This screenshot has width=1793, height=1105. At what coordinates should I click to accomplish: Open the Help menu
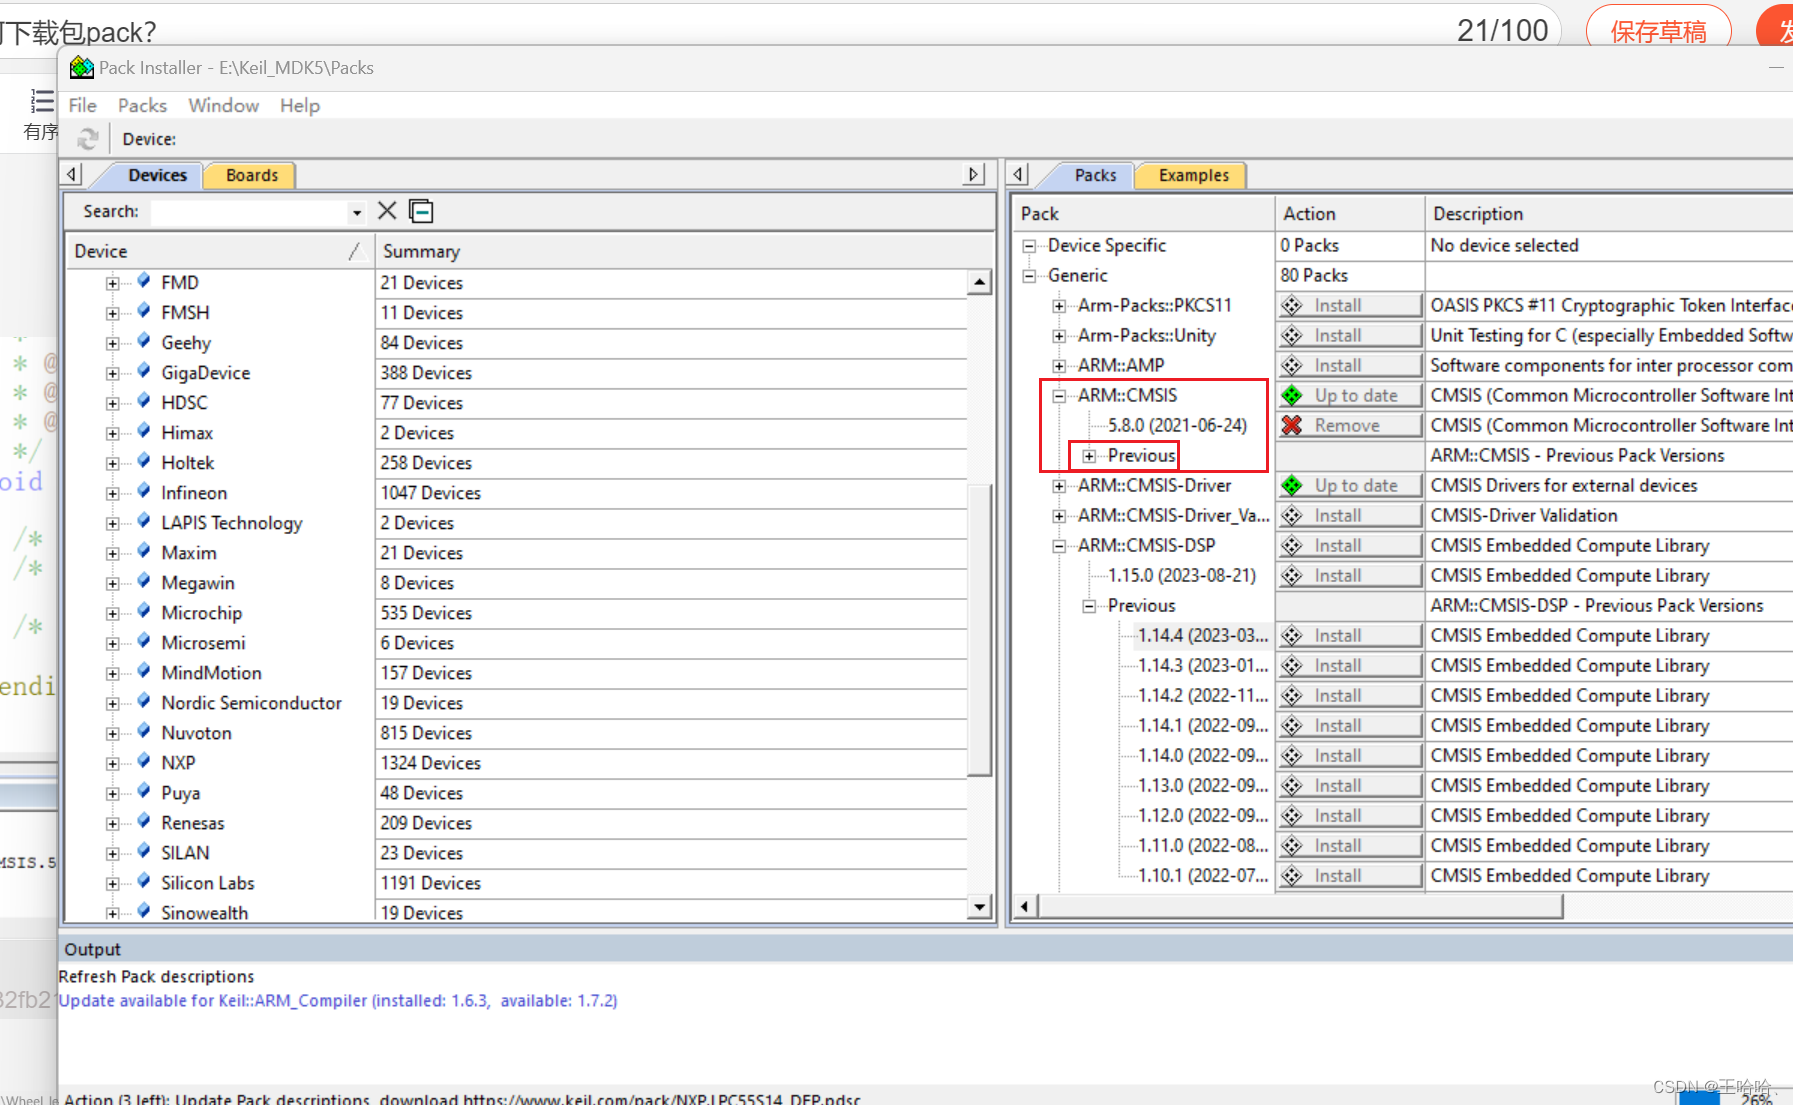point(300,105)
